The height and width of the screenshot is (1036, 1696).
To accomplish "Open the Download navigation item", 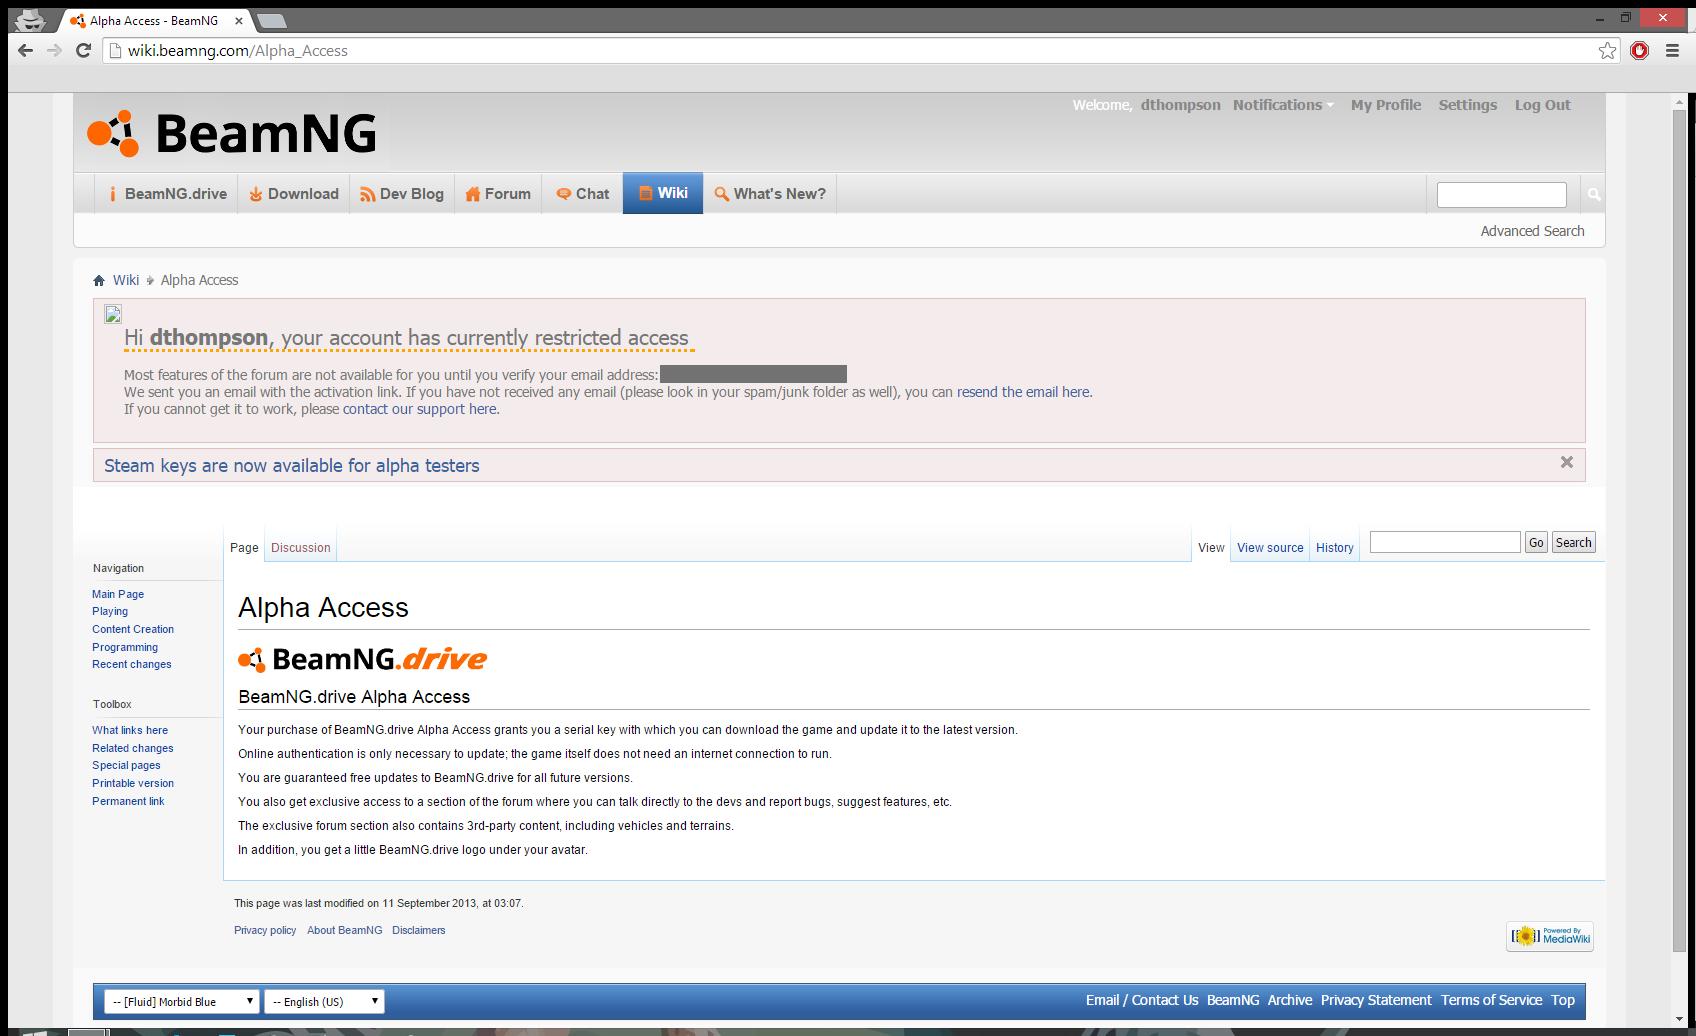I will coord(294,194).
